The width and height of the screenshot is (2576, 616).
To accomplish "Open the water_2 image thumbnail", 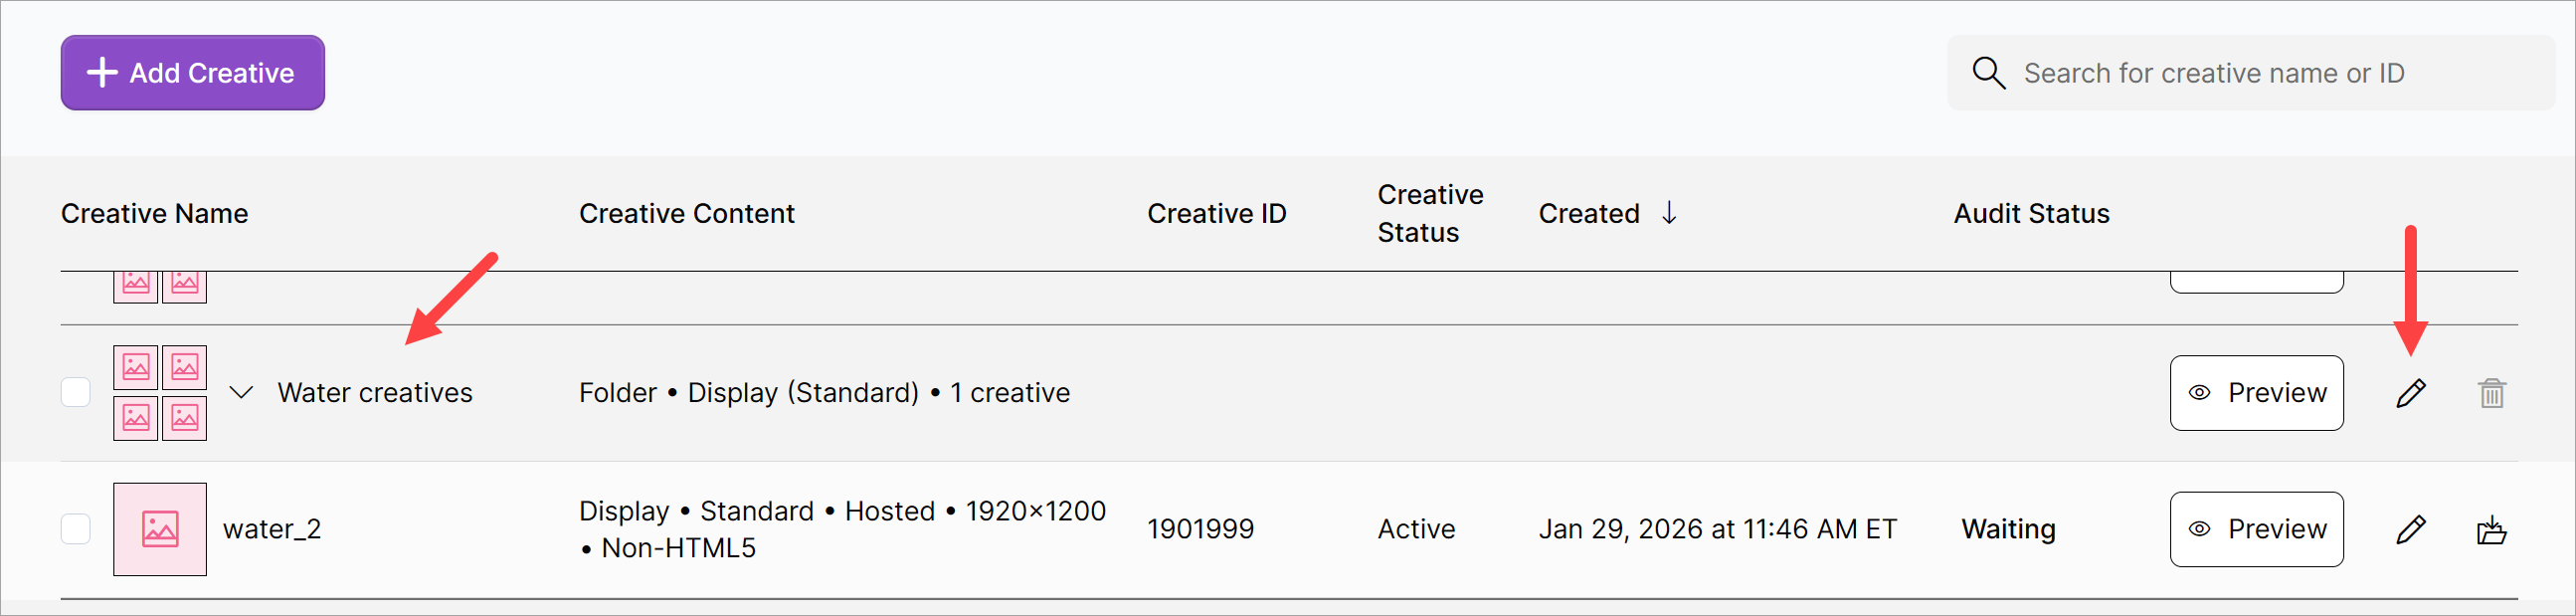I will tap(160, 529).
